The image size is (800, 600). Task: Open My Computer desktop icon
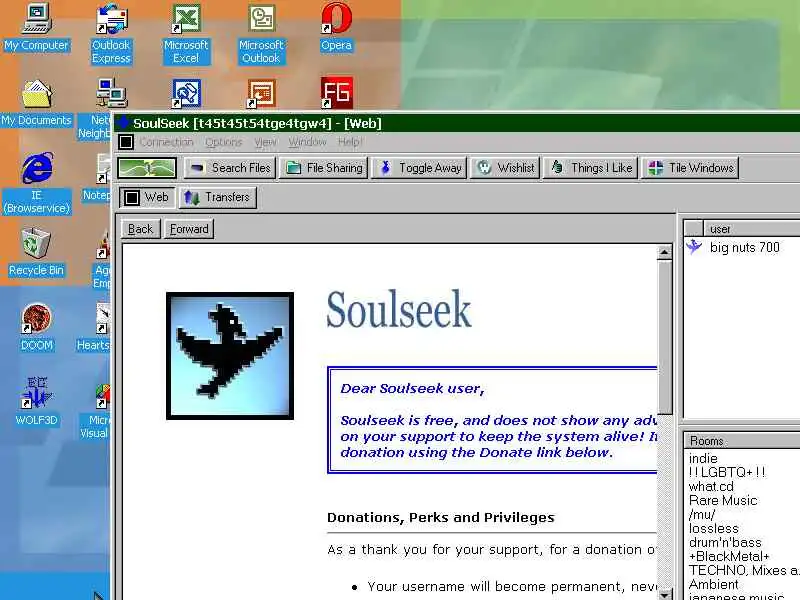click(x=37, y=28)
